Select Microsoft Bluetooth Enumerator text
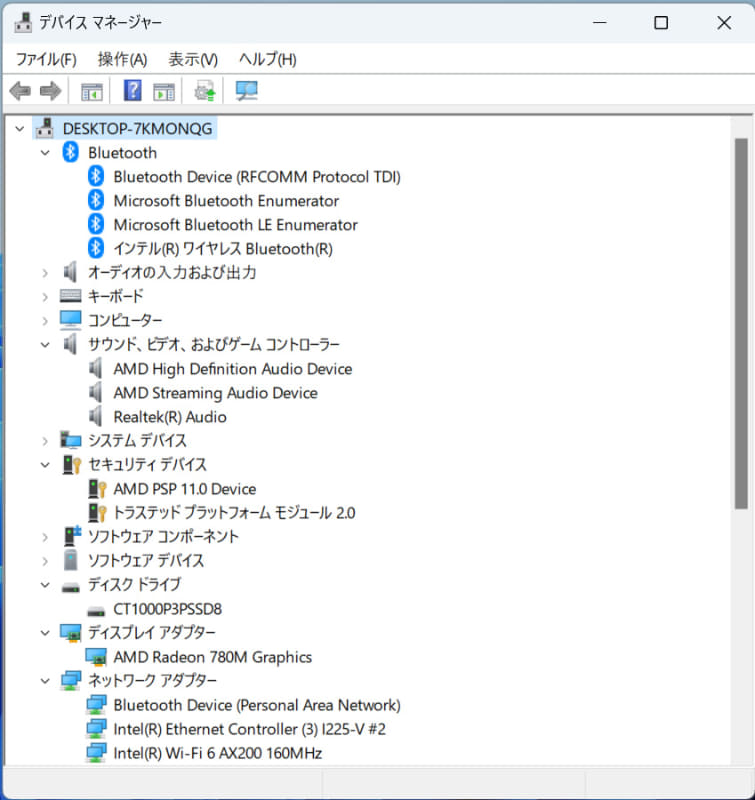This screenshot has width=755, height=800. point(226,201)
